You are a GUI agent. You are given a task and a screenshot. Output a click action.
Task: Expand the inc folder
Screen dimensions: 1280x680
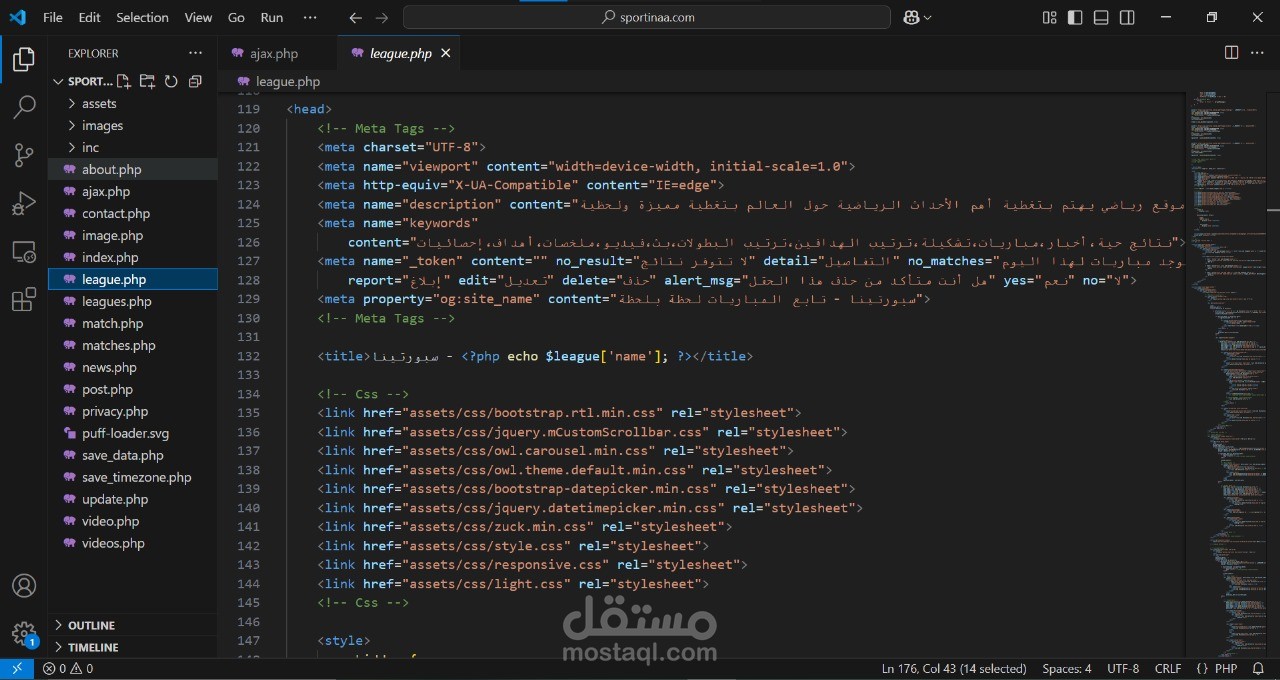(133, 147)
